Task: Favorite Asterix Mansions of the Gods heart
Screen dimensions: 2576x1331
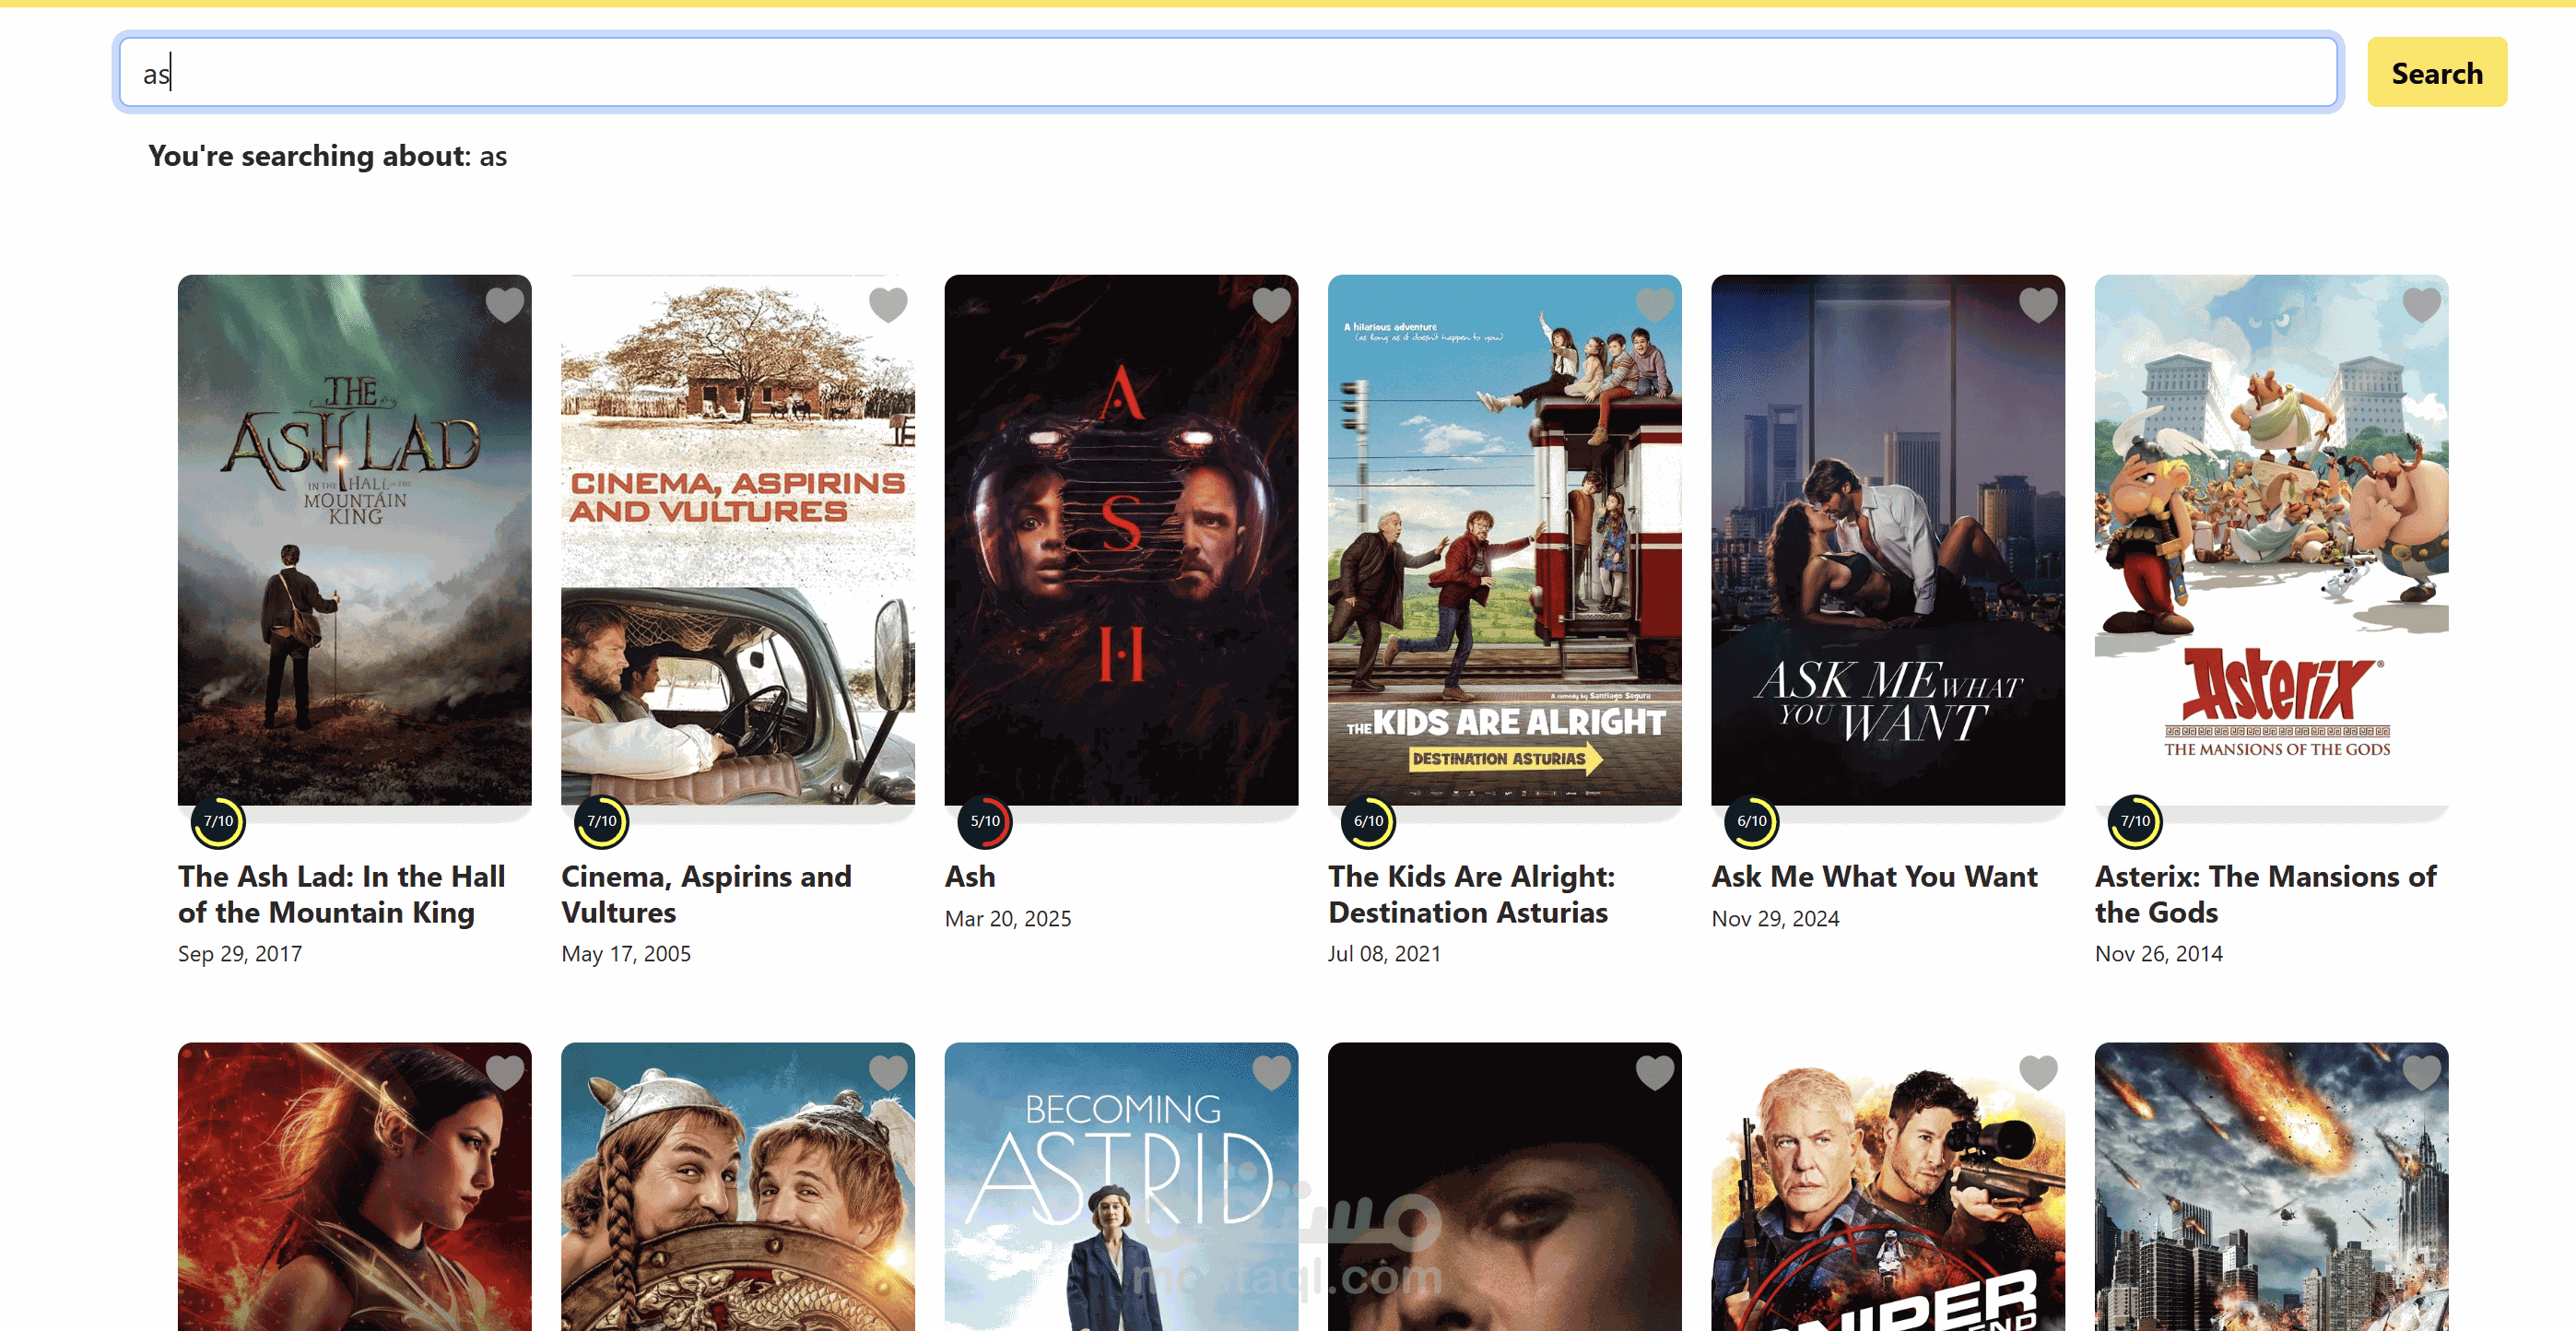Action: point(2421,304)
